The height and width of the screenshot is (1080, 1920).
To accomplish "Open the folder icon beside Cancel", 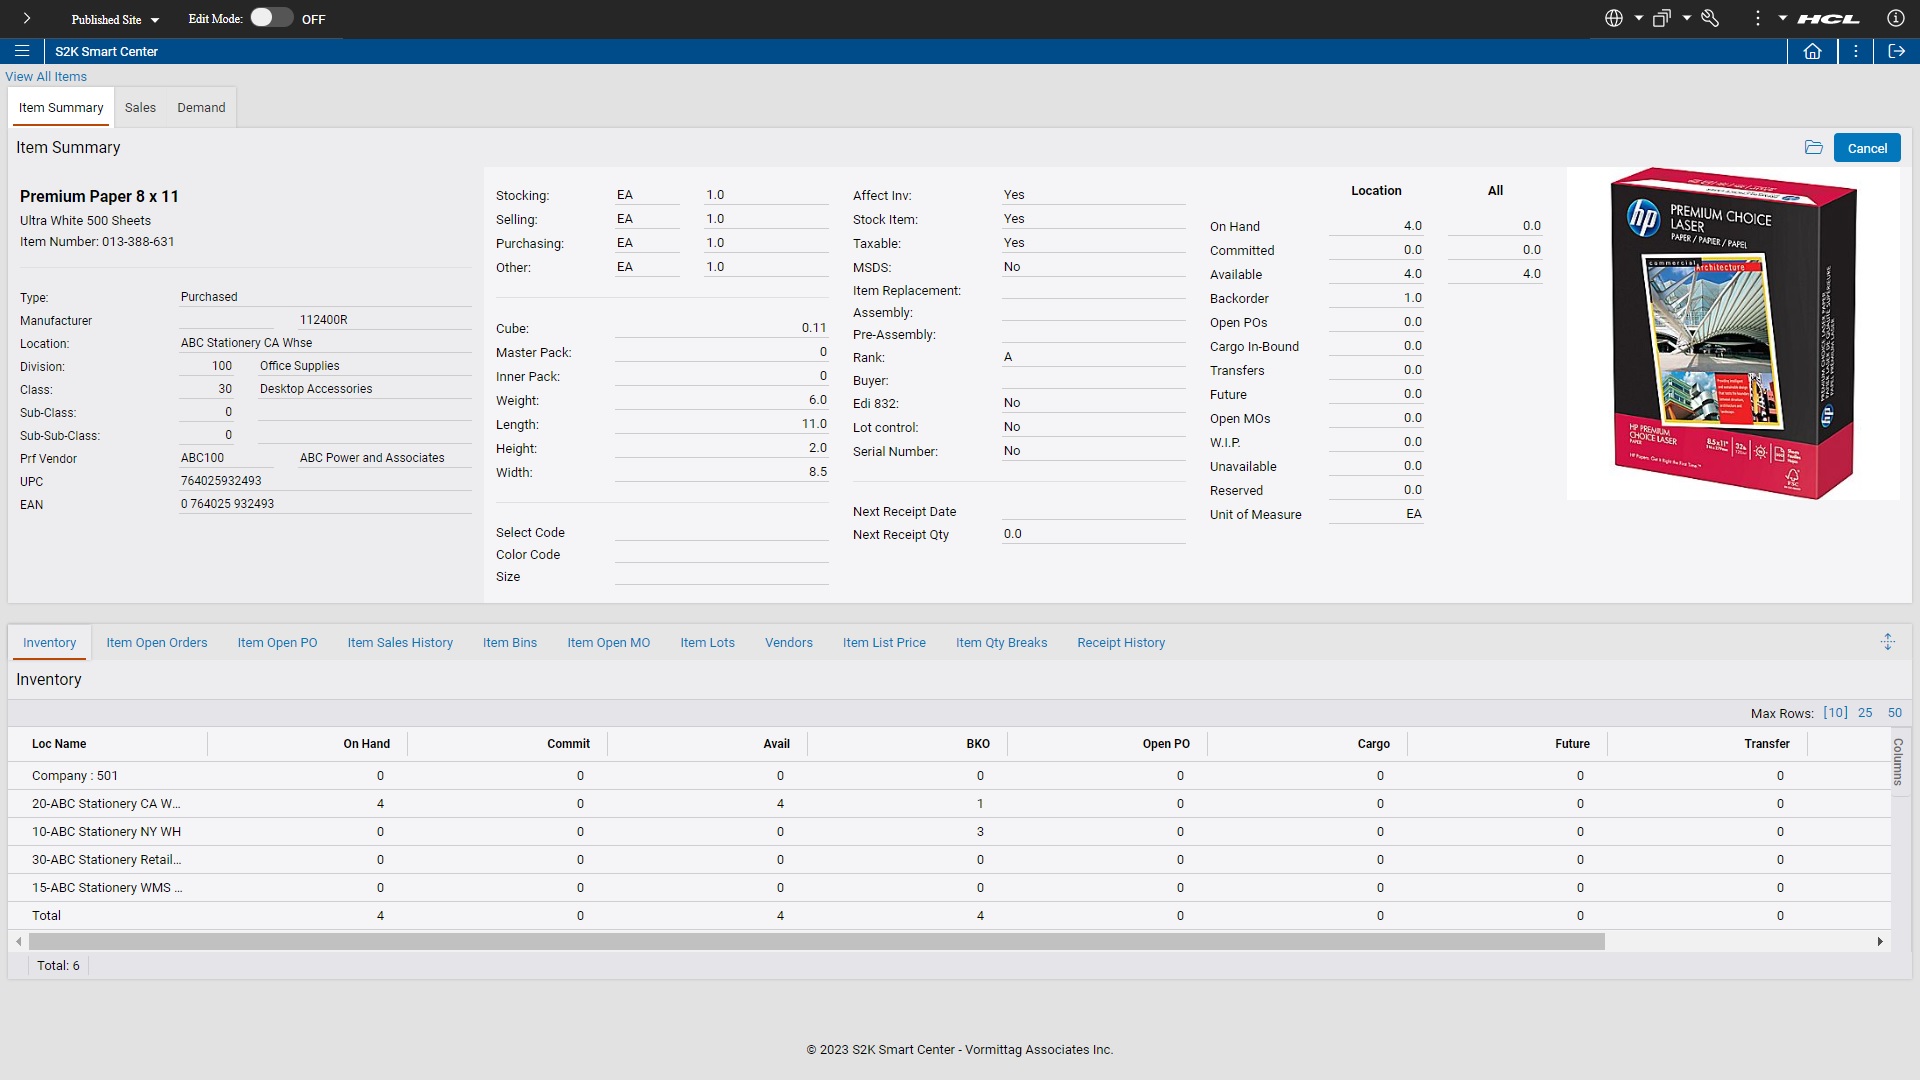I will click(x=1815, y=147).
